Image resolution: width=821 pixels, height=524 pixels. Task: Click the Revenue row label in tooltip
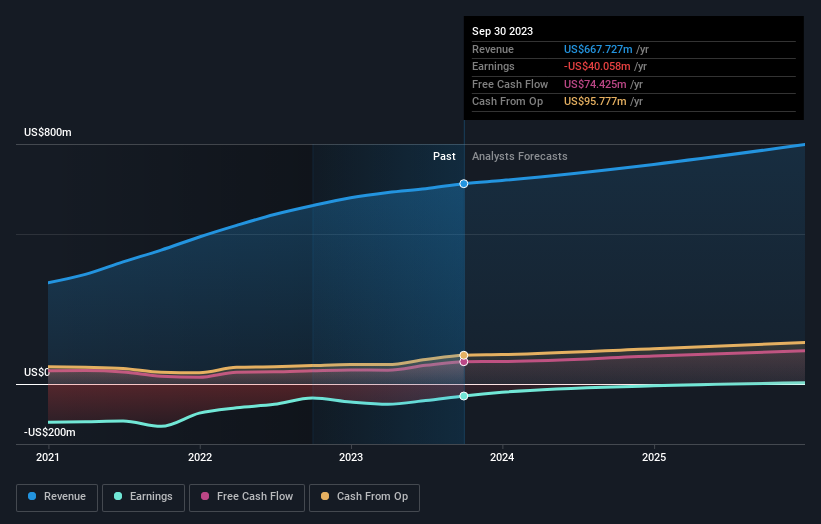(493, 49)
